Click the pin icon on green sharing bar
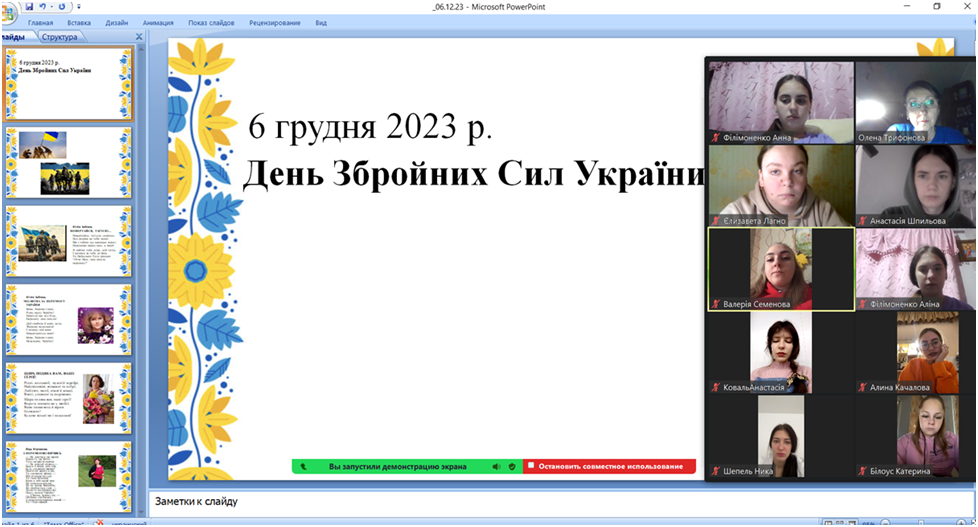Viewport: 978px width, 527px height. pyautogui.click(x=304, y=466)
